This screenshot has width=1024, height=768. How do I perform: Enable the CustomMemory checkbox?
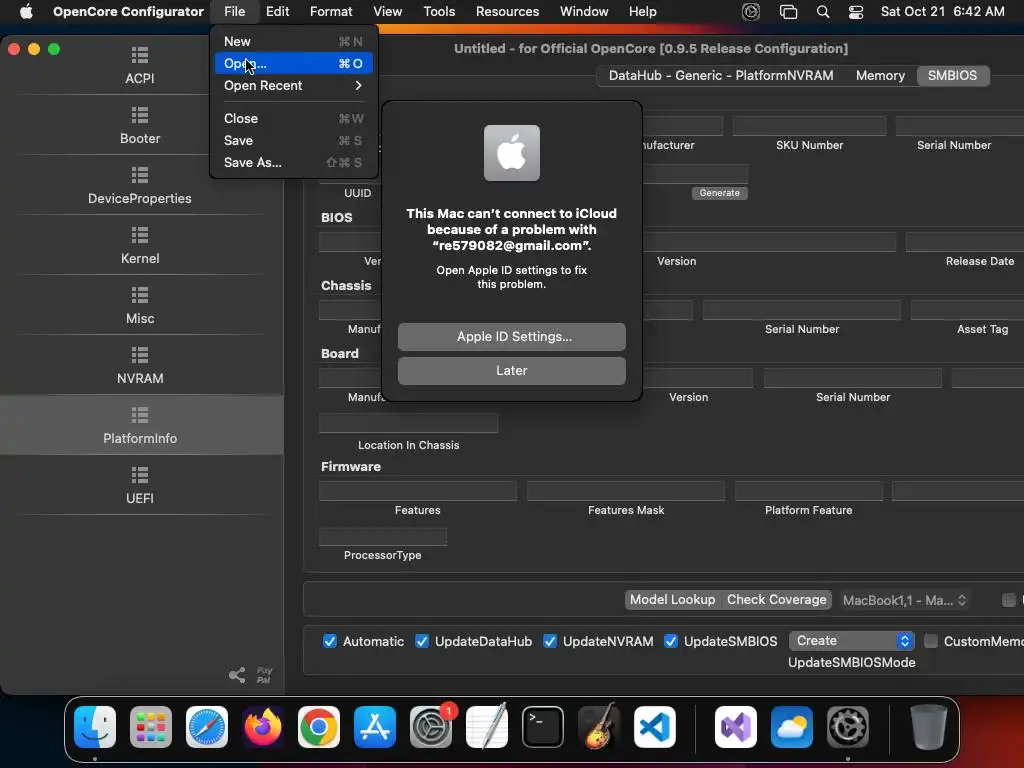click(x=931, y=641)
